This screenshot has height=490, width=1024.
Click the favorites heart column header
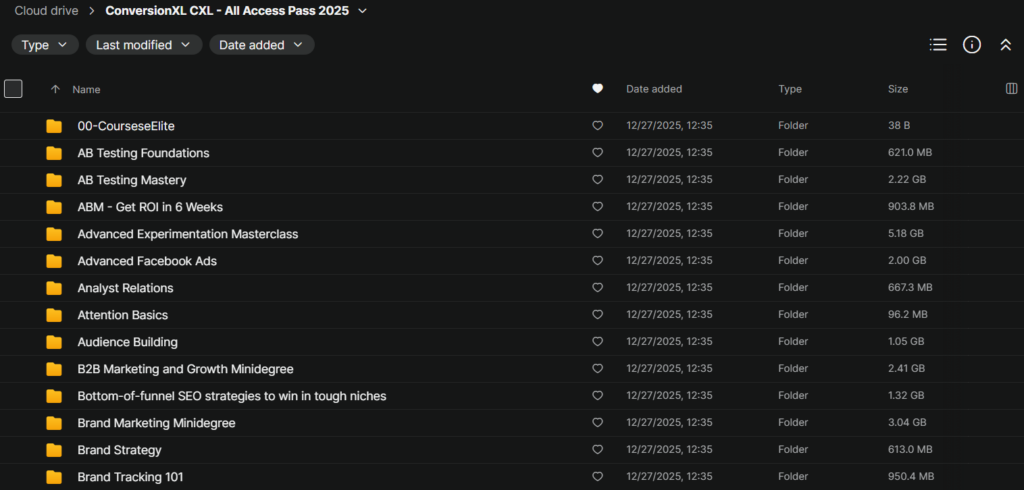point(598,89)
